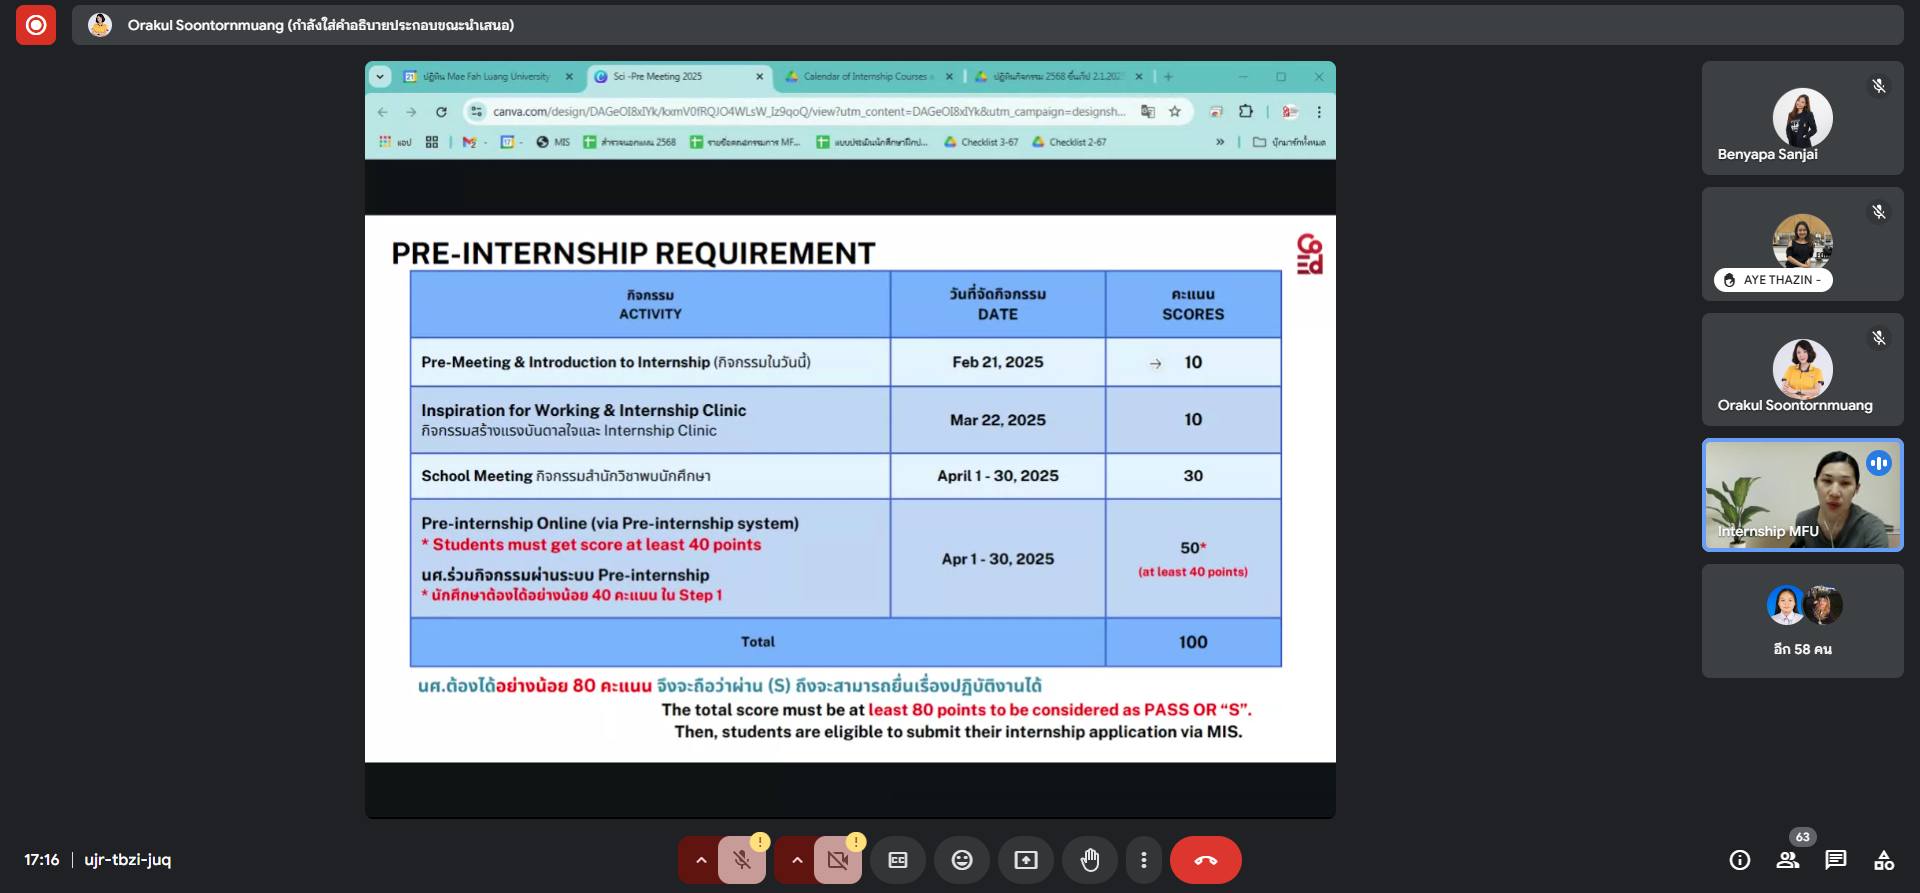Click the browser reload button
The height and width of the screenshot is (893, 1920).
click(441, 112)
